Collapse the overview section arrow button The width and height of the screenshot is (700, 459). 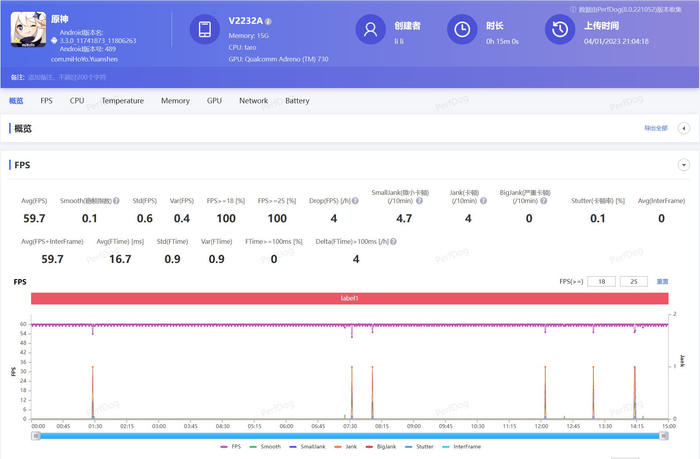point(684,128)
